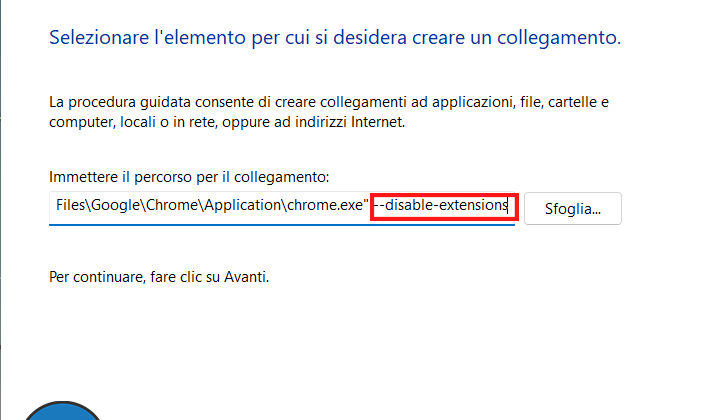707x420 pixels.
Task: Place cursor on --disable-extensions text
Action: 441,207
